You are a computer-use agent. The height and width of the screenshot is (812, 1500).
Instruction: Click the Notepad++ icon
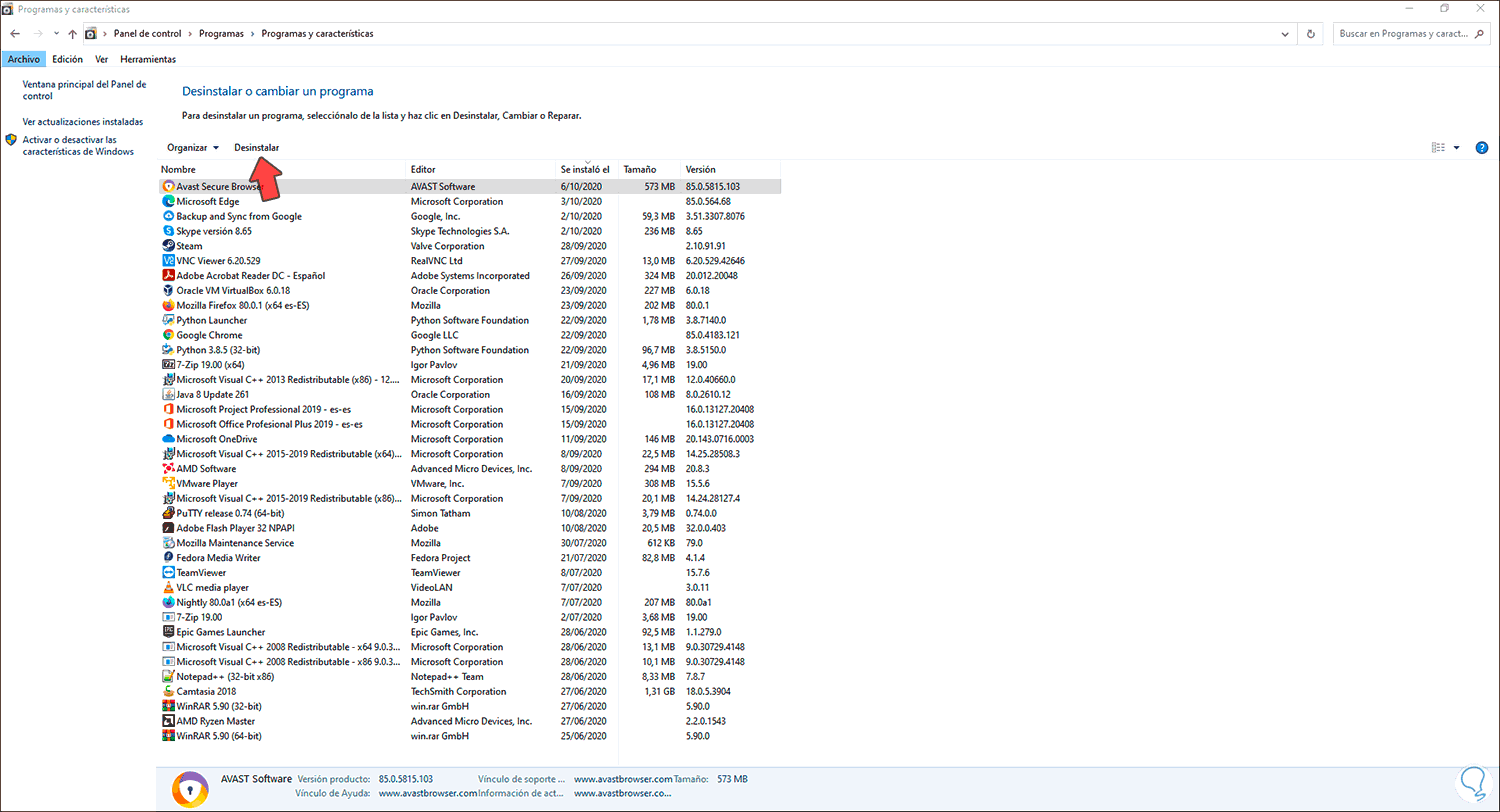(169, 676)
